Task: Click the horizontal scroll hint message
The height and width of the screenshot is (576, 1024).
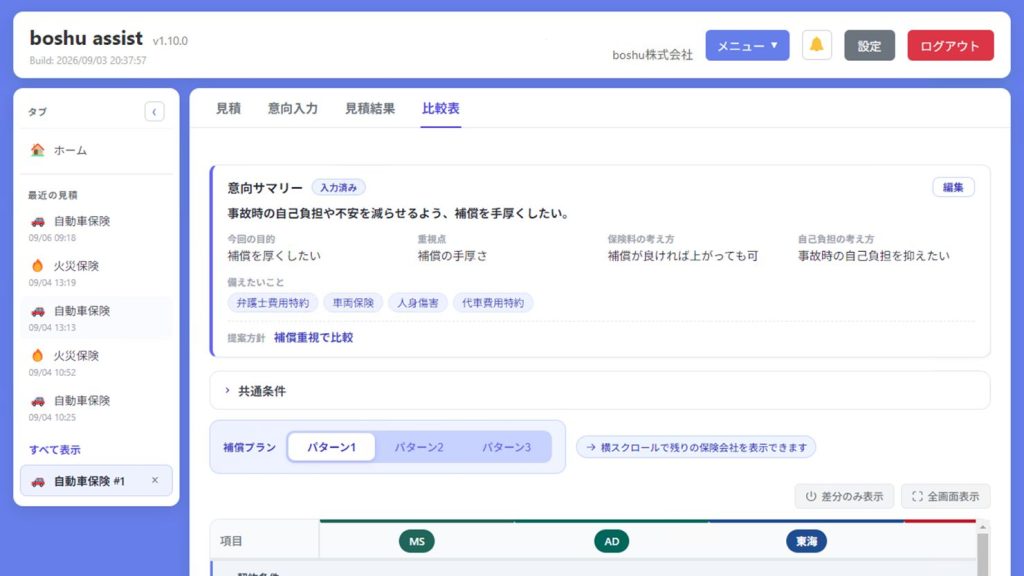Action: 696,447
